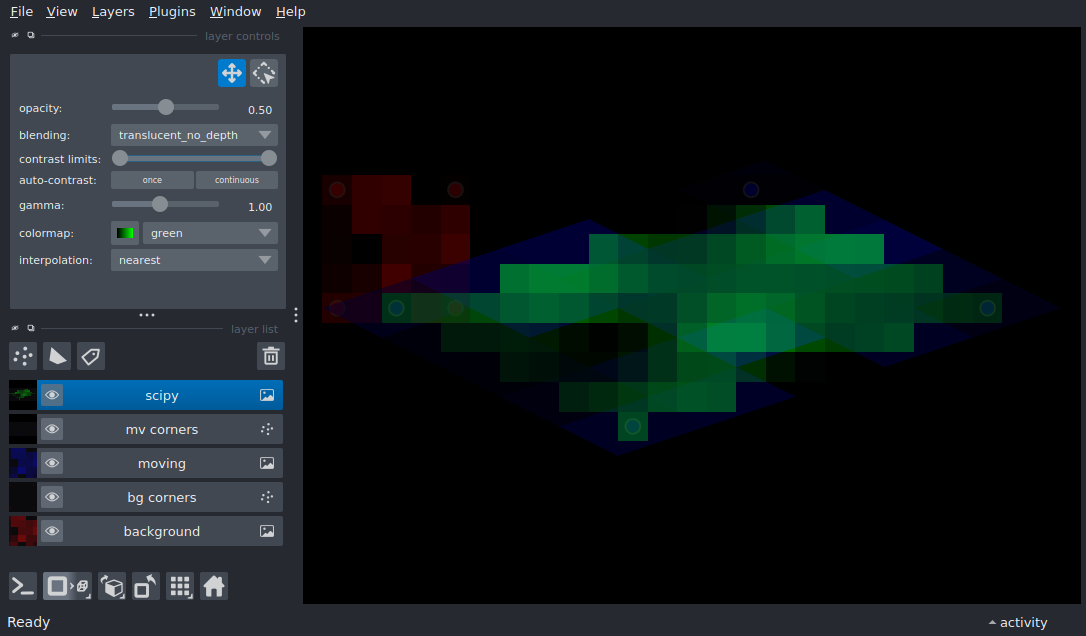Open the interpolation dropdown
The image size is (1086, 636).
[194, 260]
